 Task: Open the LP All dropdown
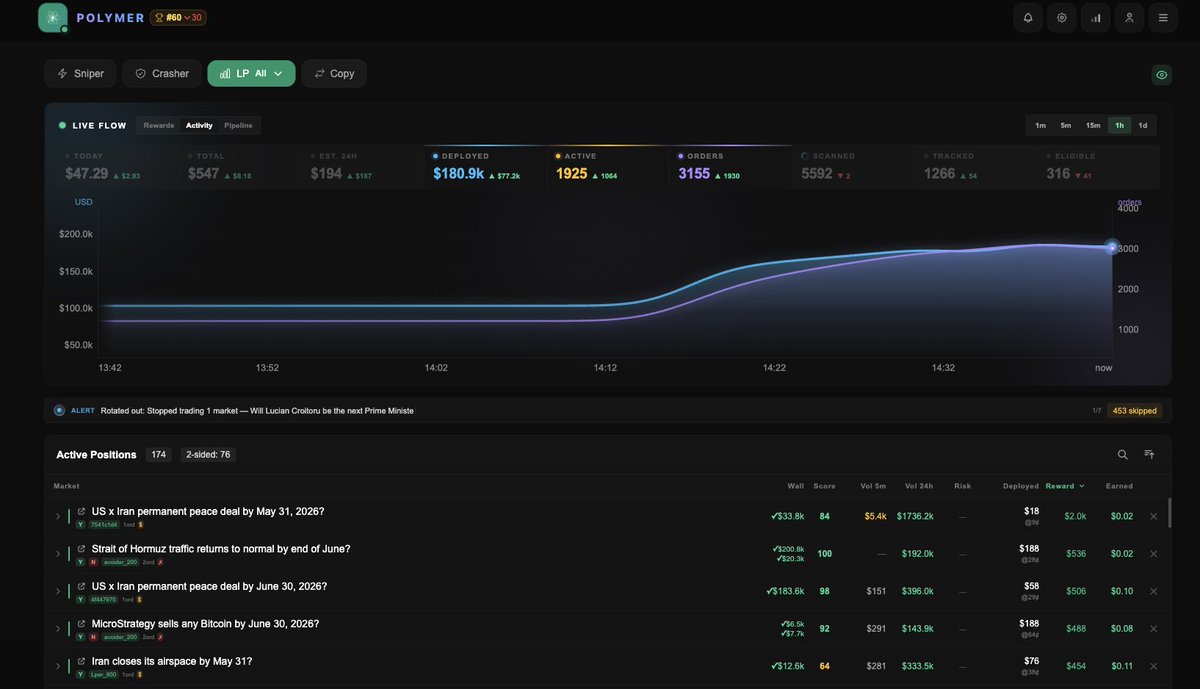251,73
